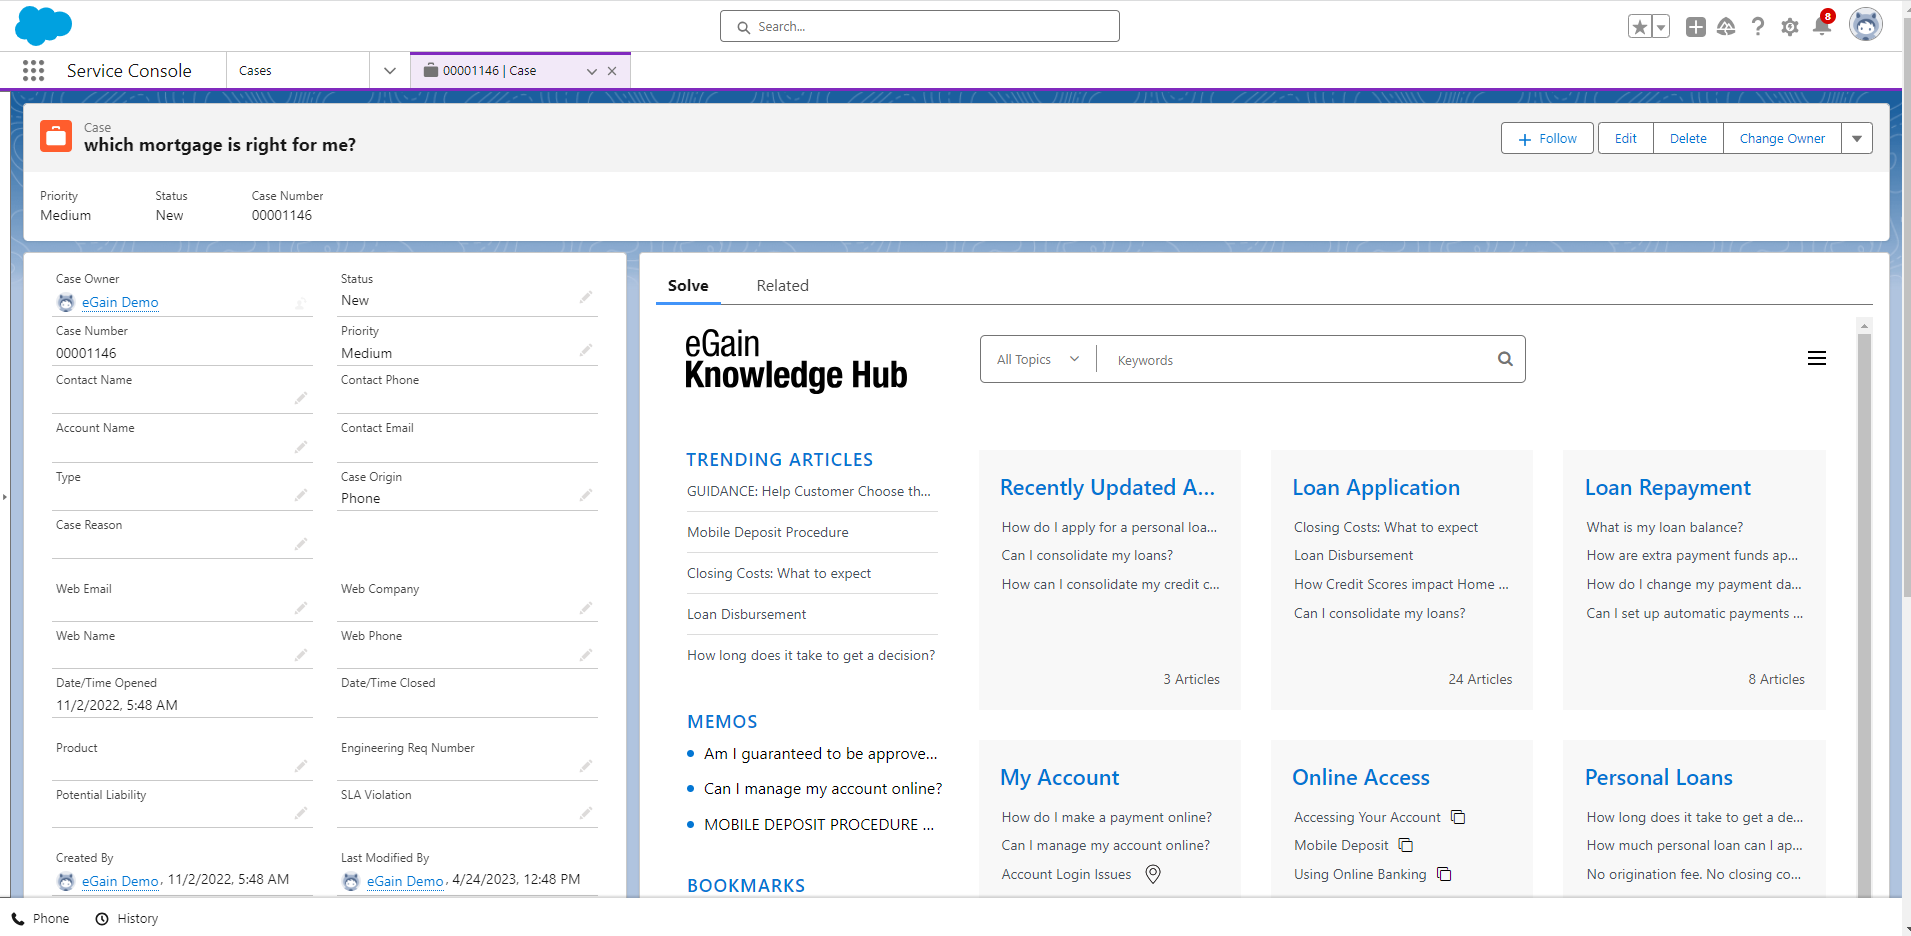
Task: View notifications via the bell icon
Action: point(1822,26)
